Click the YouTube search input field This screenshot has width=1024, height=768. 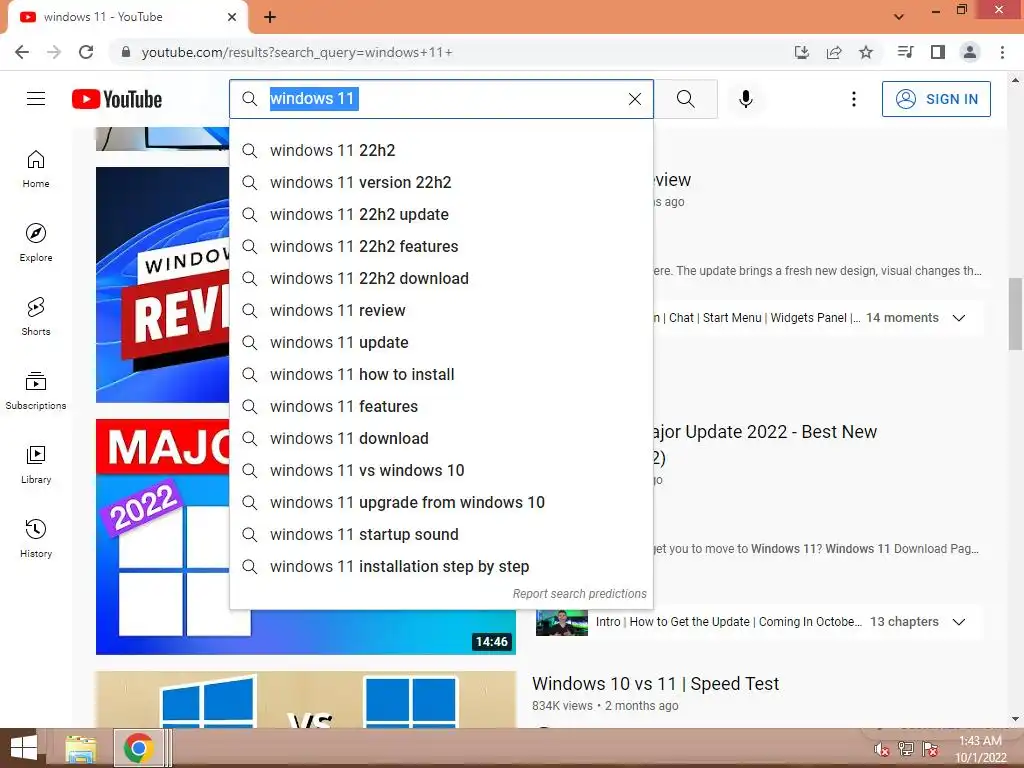(441, 99)
